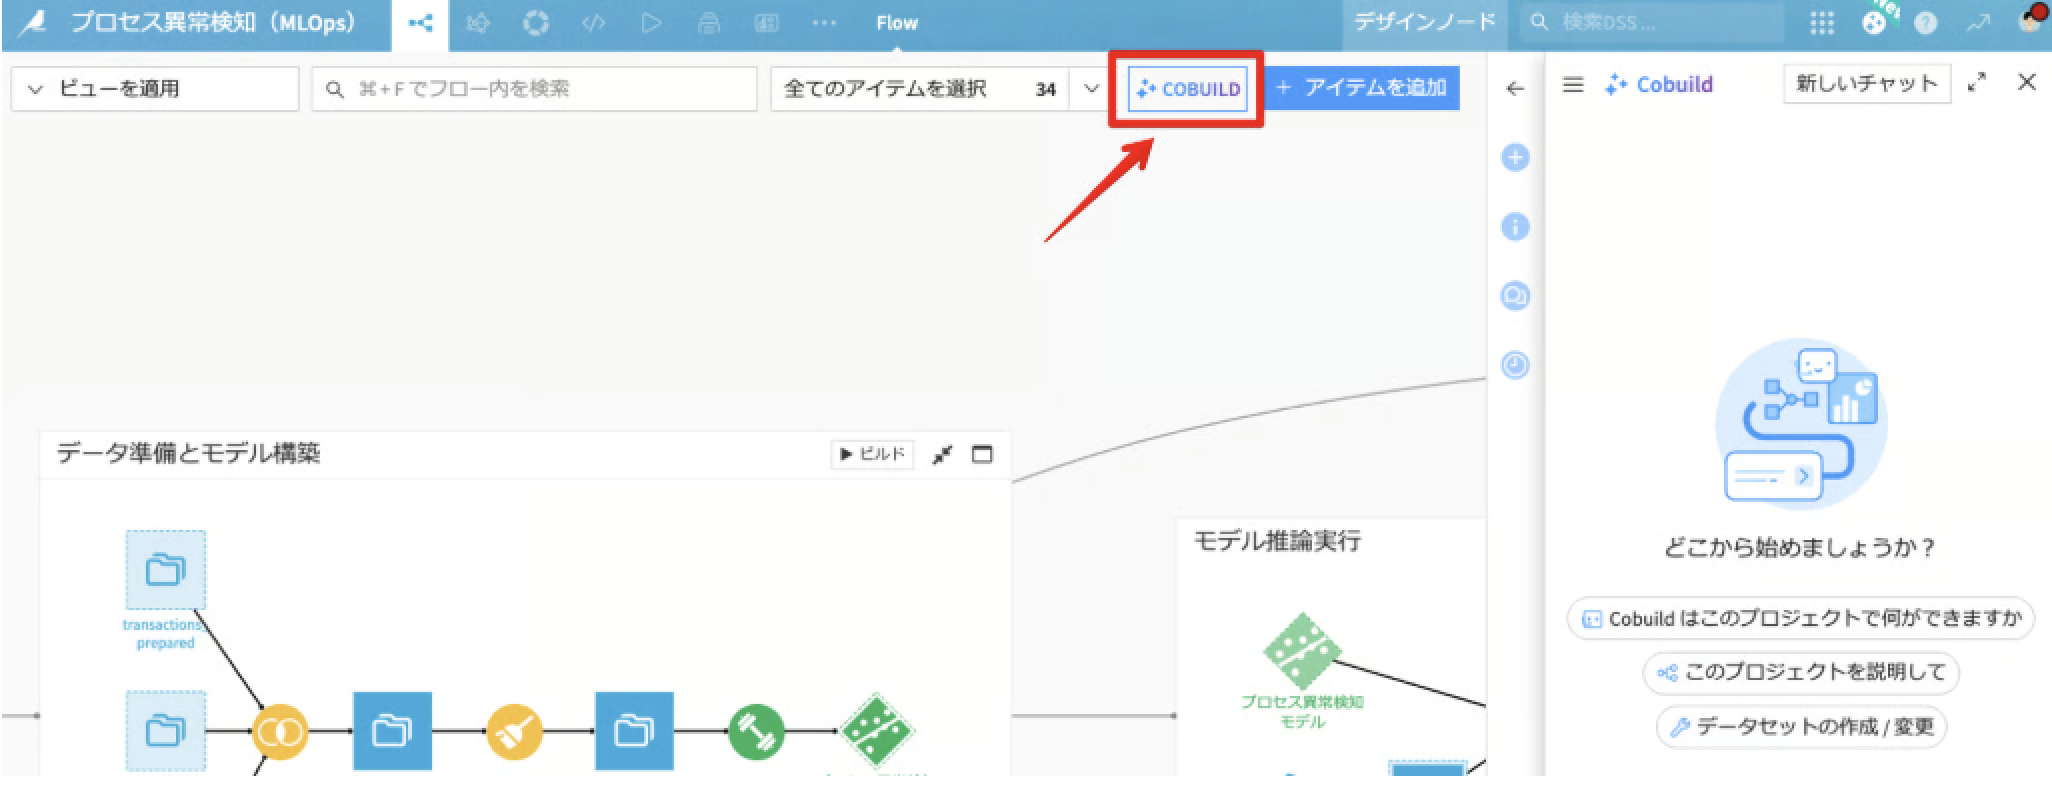Click the モデル推論実行 zone title
Image resolution: width=2052 pixels, height=794 pixels.
1277,542
